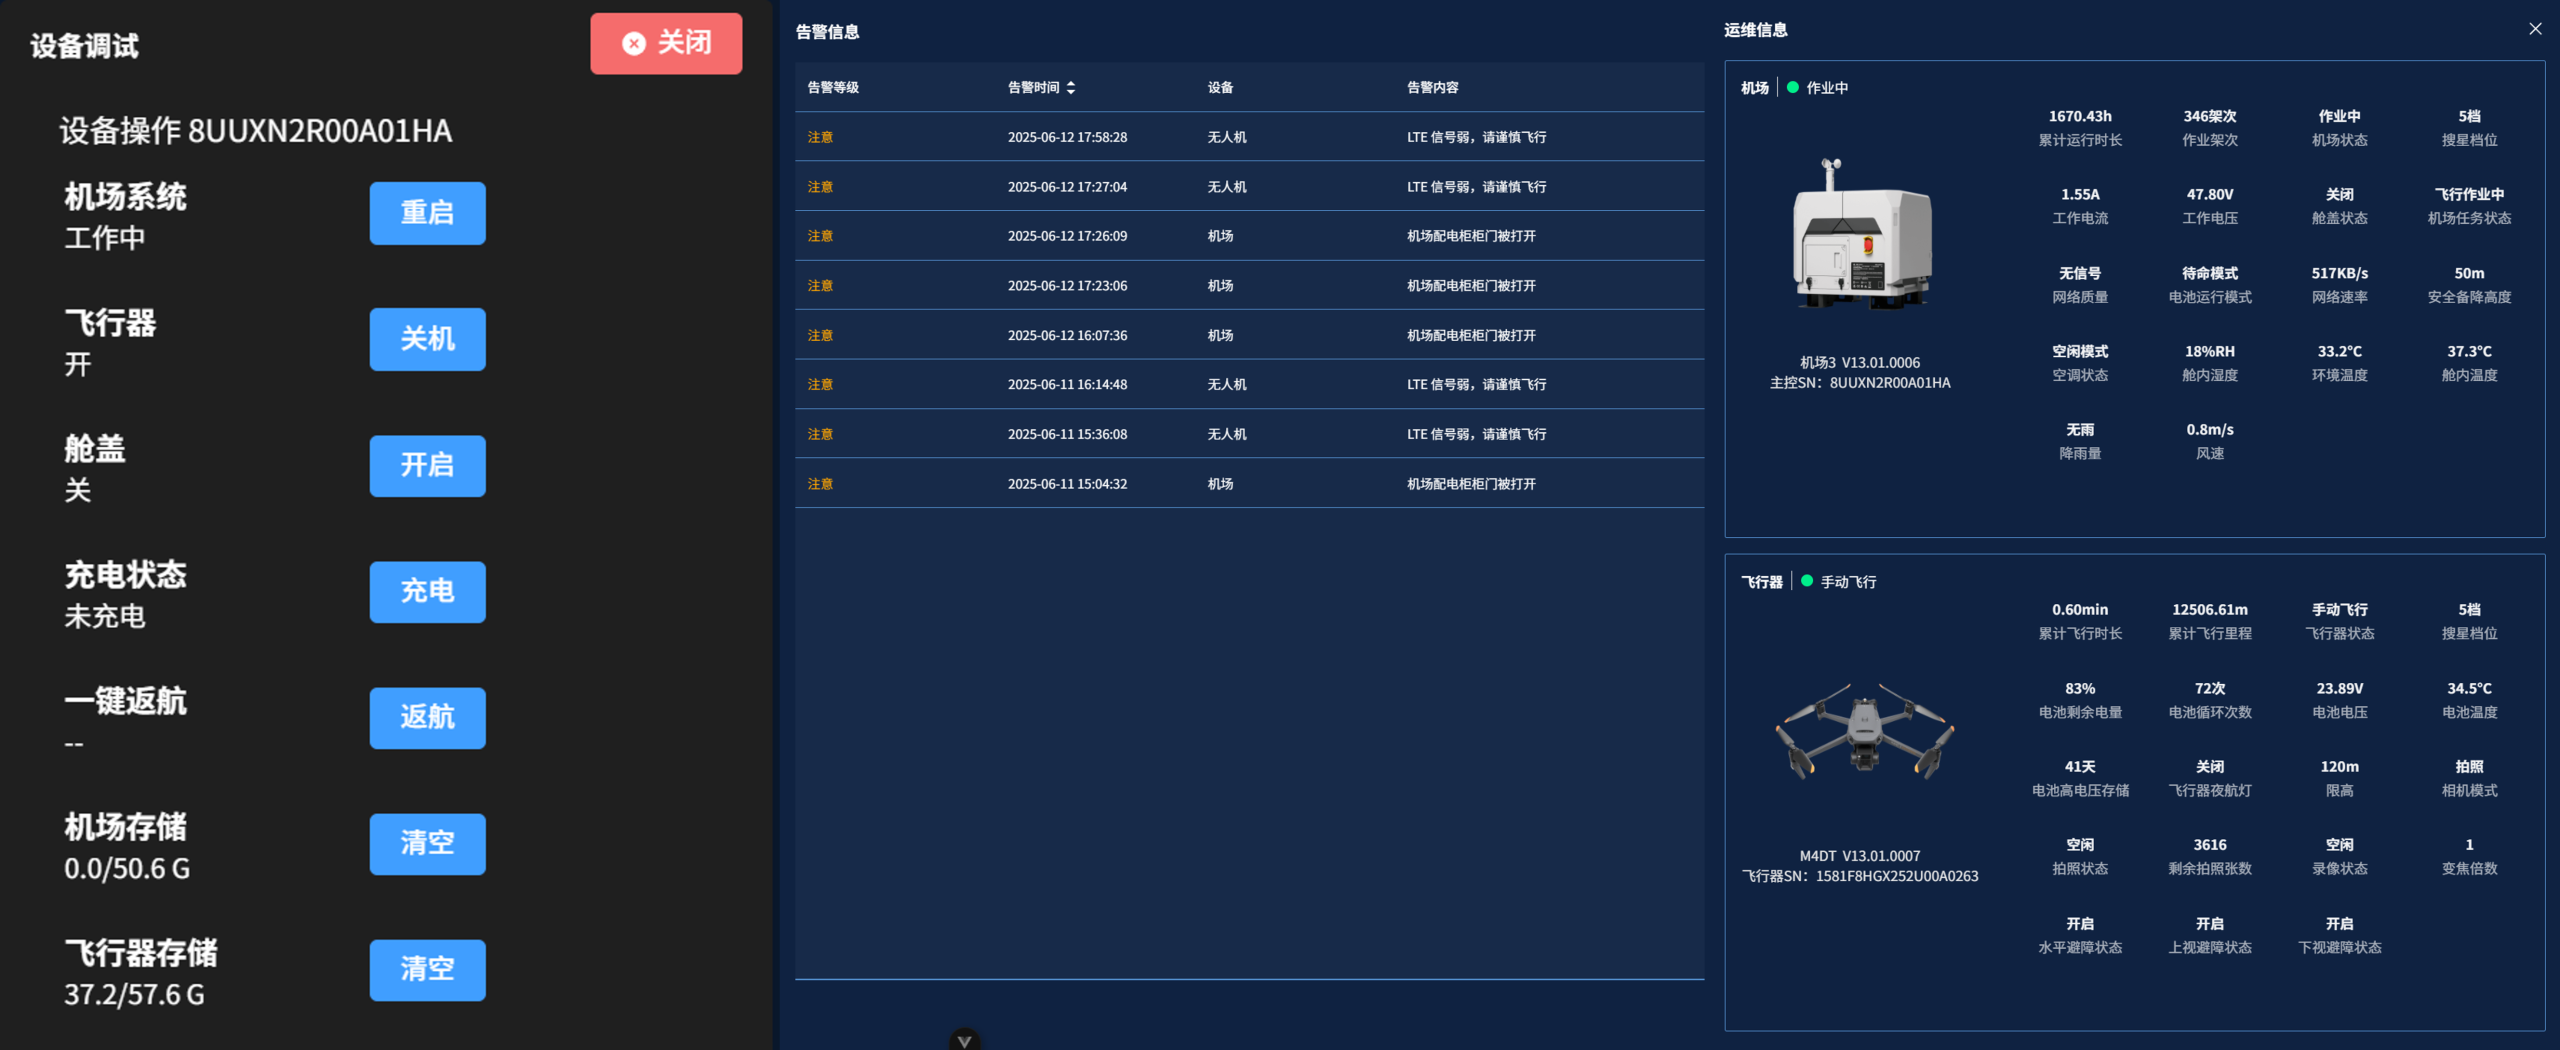Trigger one-key return with 返航
This screenshot has height=1050, width=2560.
(x=427, y=717)
